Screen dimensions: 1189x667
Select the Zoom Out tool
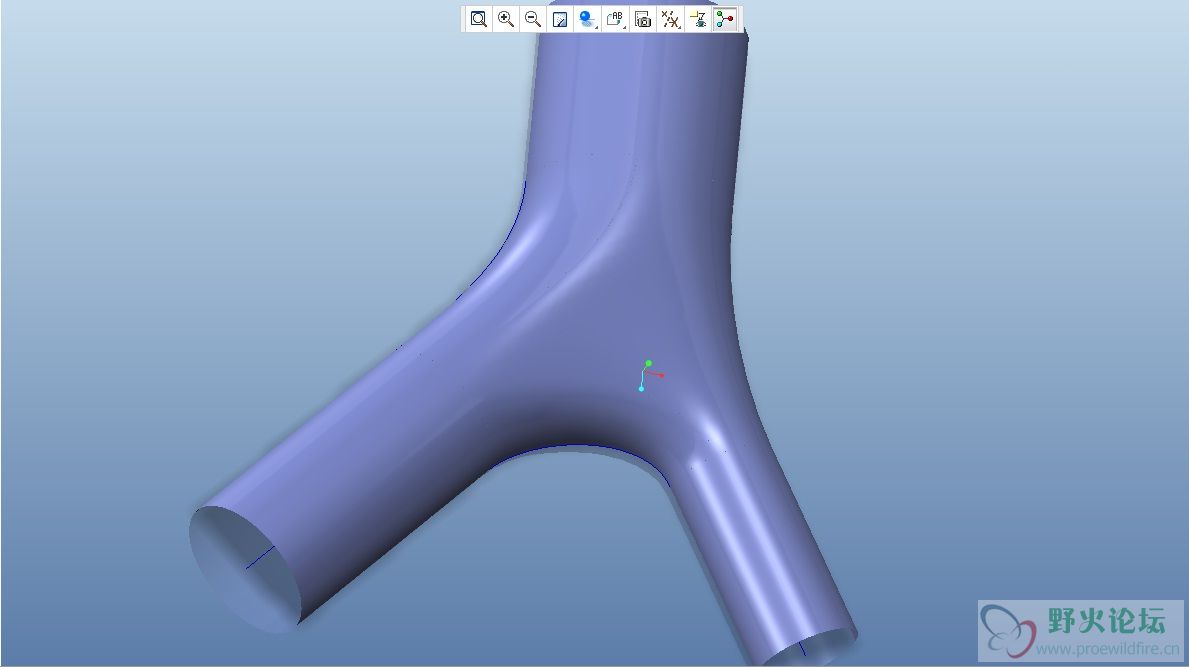(533, 19)
